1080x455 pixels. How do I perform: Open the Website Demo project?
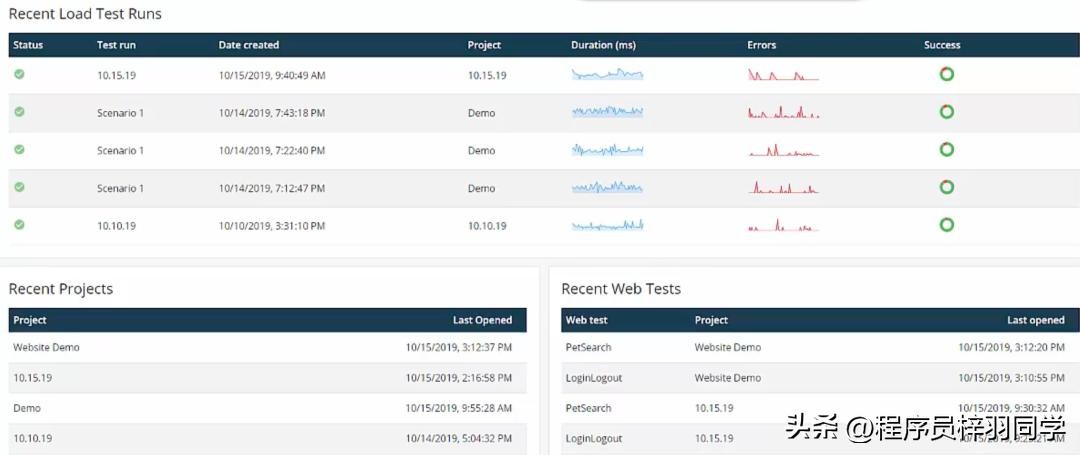click(x=46, y=347)
